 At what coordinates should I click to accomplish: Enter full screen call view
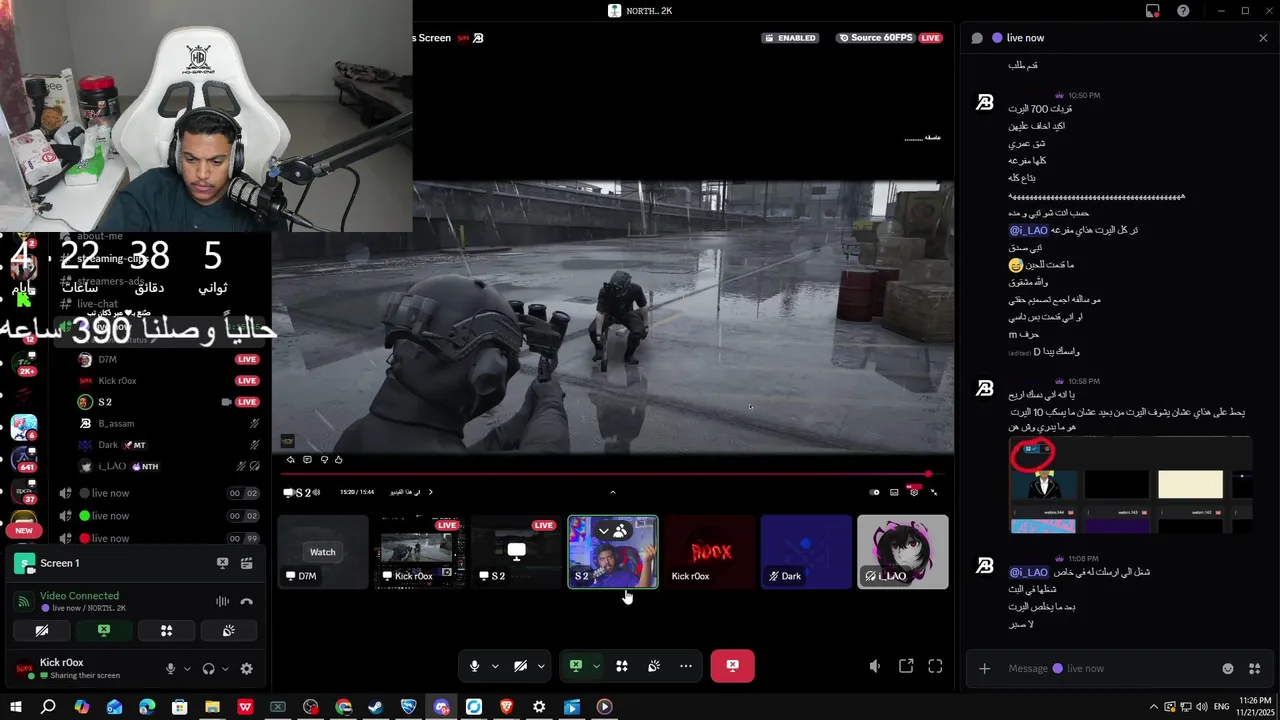[935, 666]
